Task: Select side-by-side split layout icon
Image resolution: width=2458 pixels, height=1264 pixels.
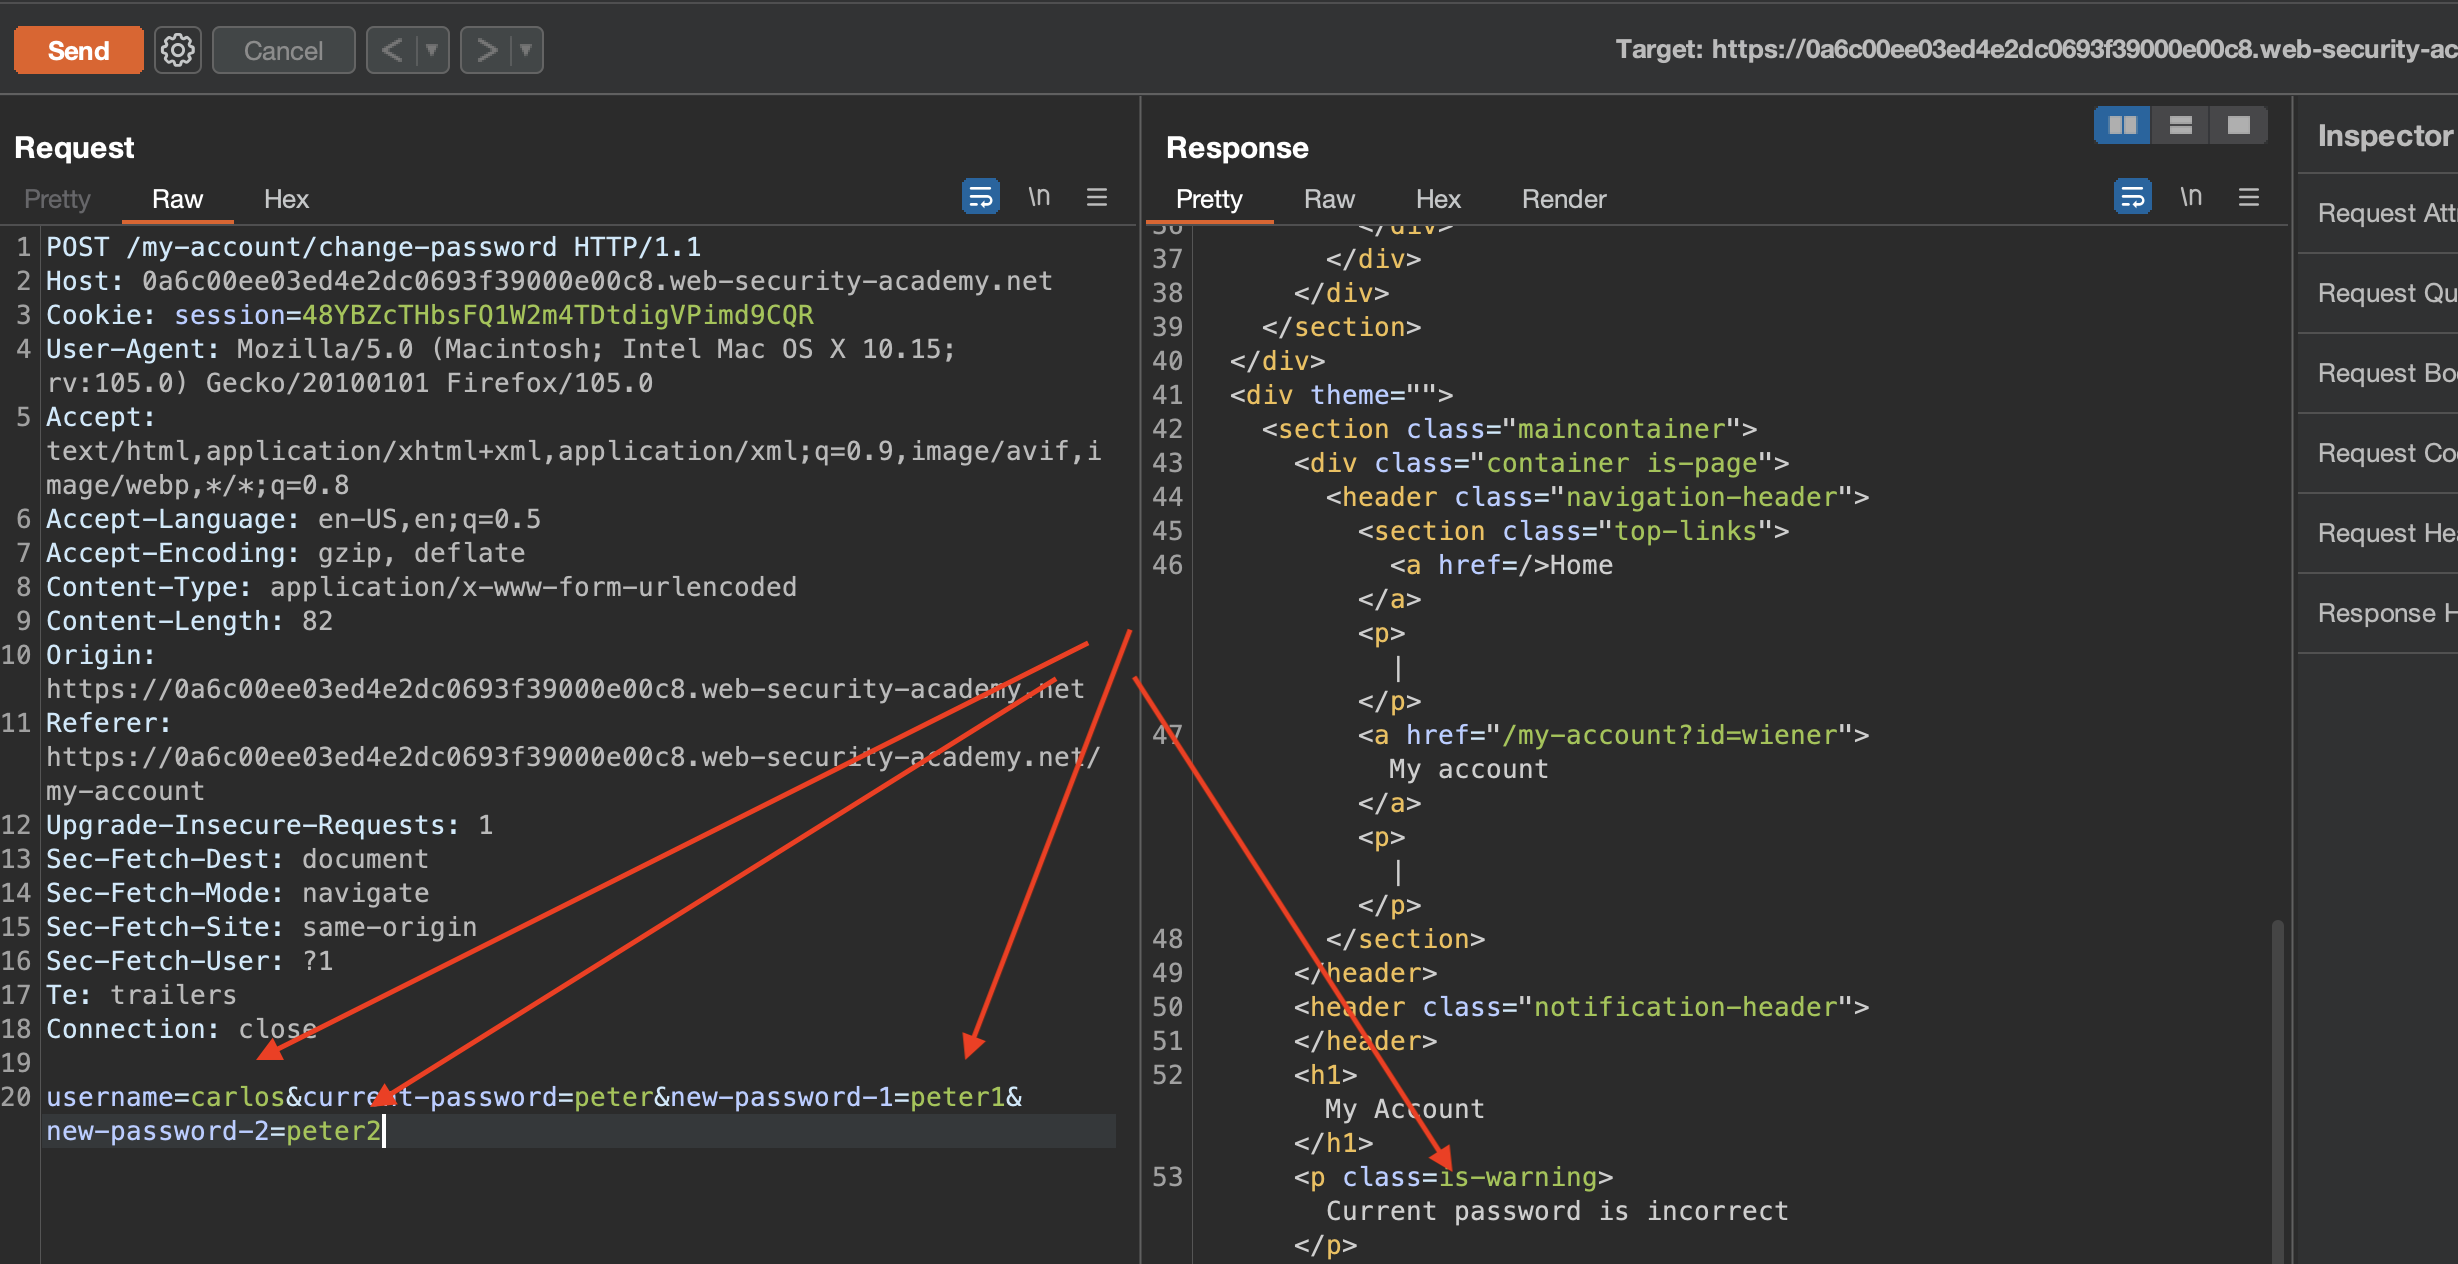Action: (x=2122, y=125)
